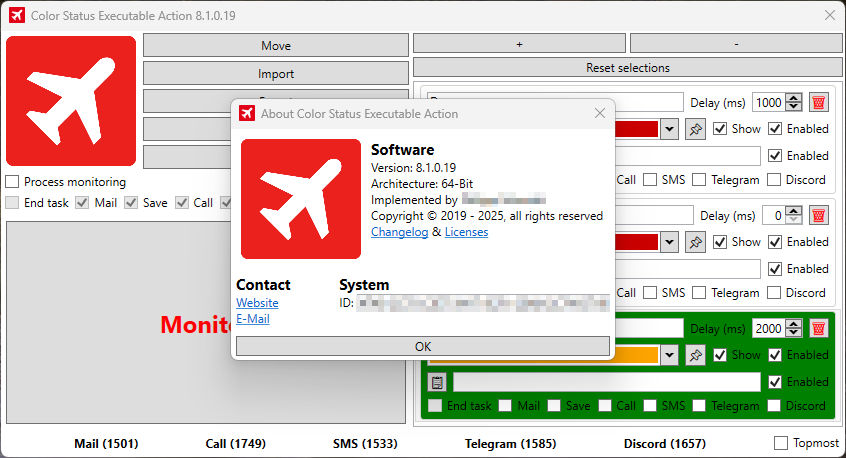Image resolution: width=846 pixels, height=458 pixels.
Task: Decrease the 1000 ms delay value
Action: (x=794, y=107)
